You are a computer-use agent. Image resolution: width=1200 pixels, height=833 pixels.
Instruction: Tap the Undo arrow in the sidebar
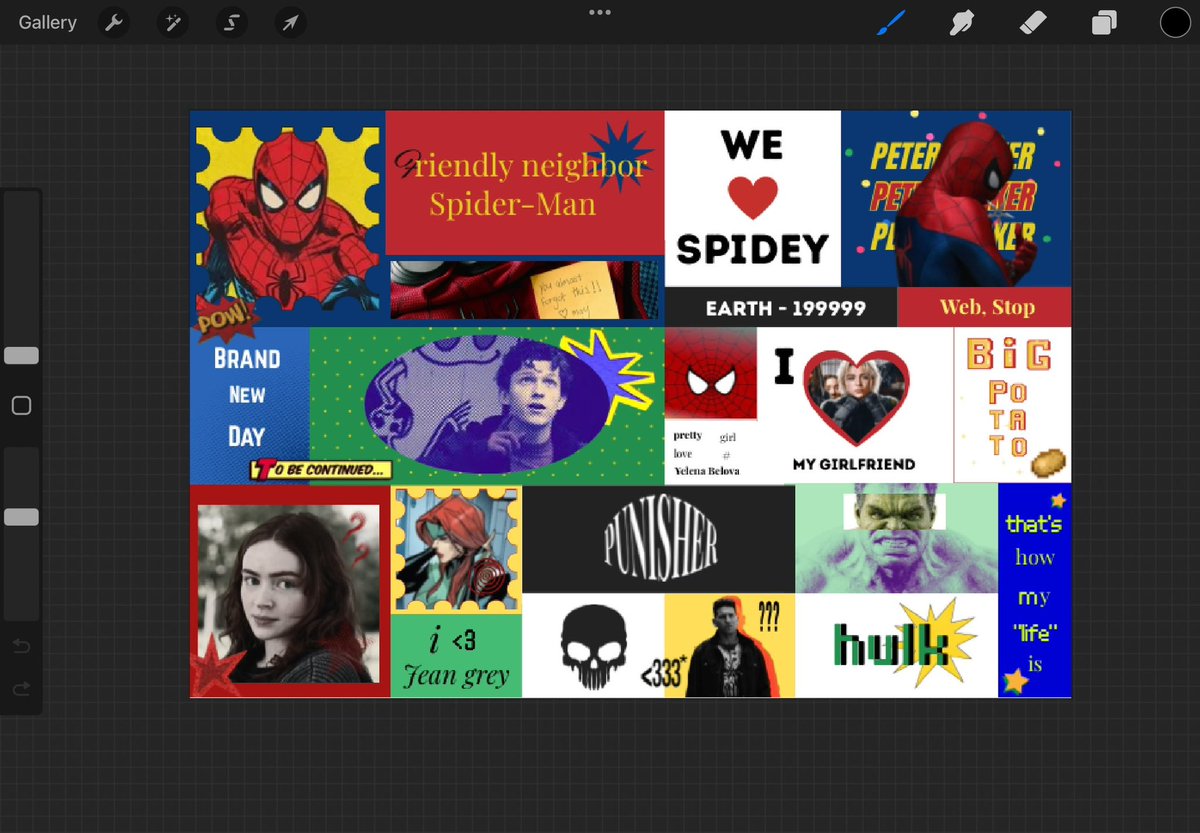click(x=21, y=647)
